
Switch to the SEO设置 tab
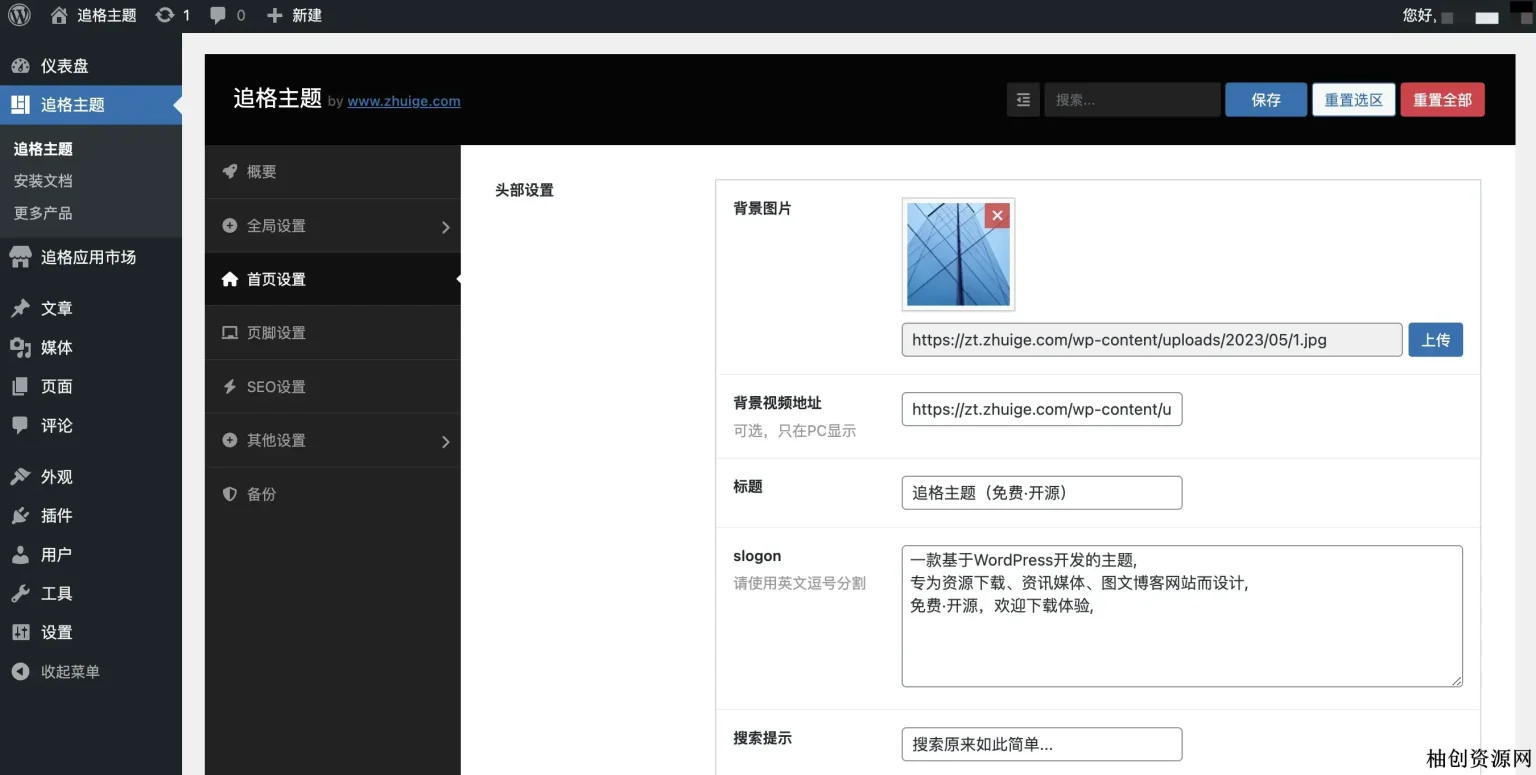tap(276, 387)
